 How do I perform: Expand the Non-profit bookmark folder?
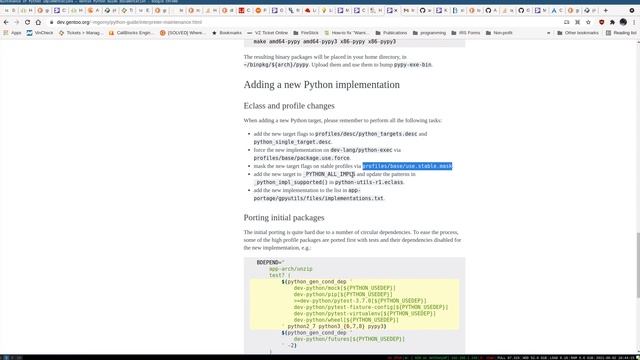click(x=499, y=33)
